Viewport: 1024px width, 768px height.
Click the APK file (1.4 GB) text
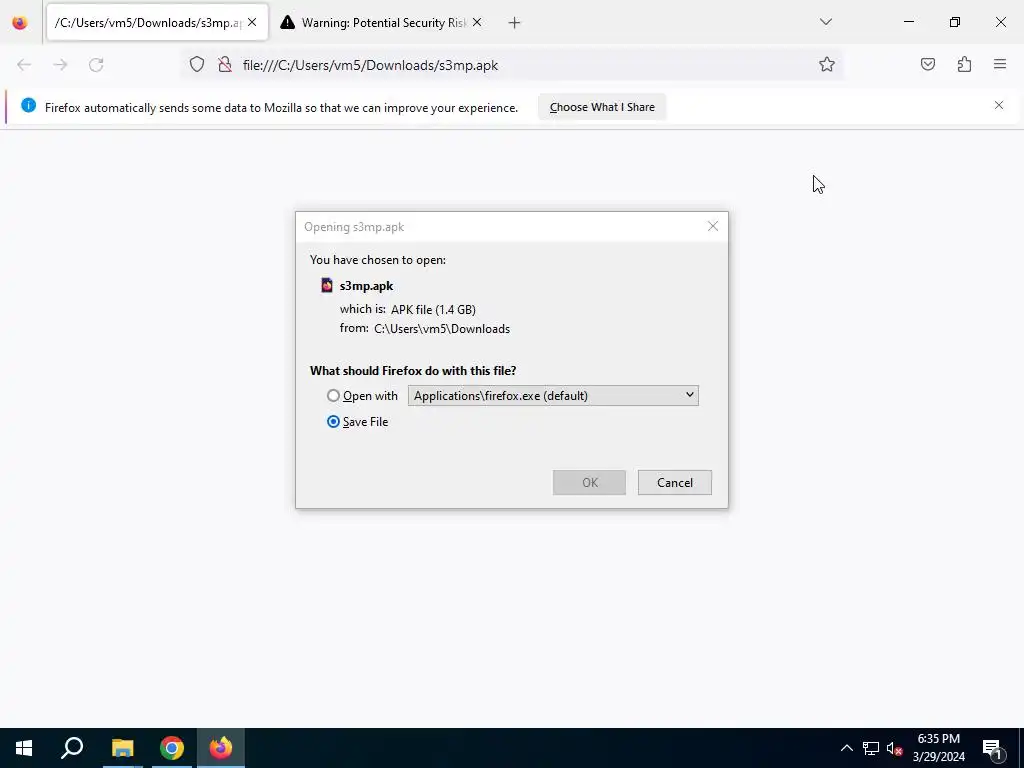pyautogui.click(x=433, y=310)
